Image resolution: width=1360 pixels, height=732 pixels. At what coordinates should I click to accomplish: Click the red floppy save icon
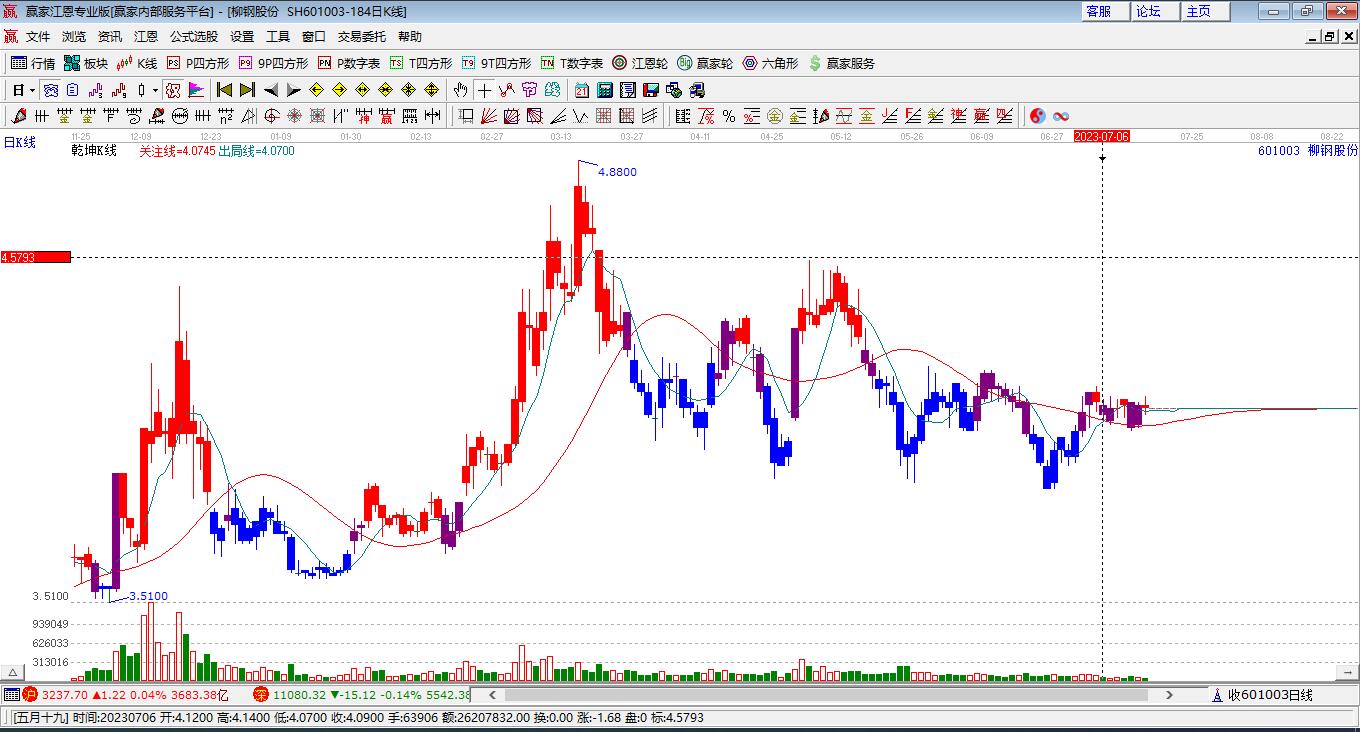pyautogui.click(x=651, y=90)
